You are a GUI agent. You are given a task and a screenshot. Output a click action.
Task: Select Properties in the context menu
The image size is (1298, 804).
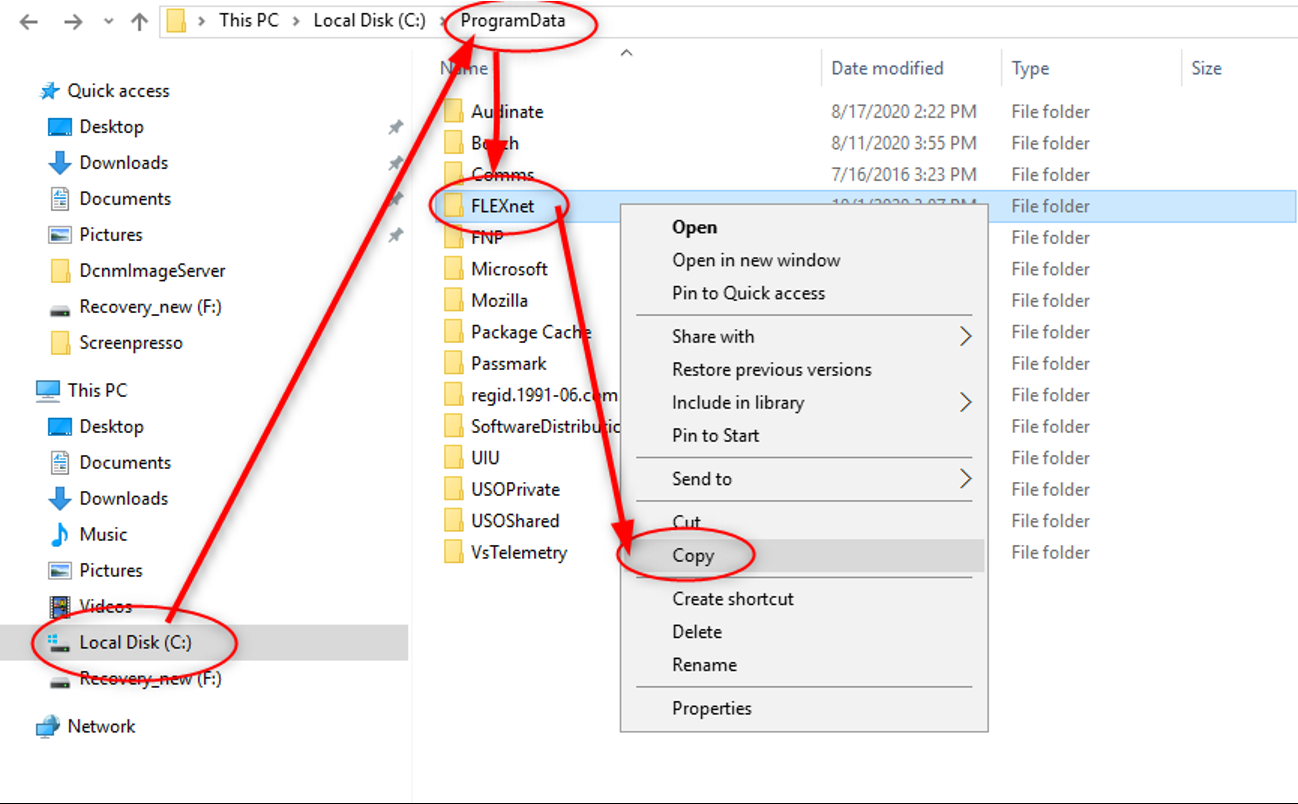point(711,708)
